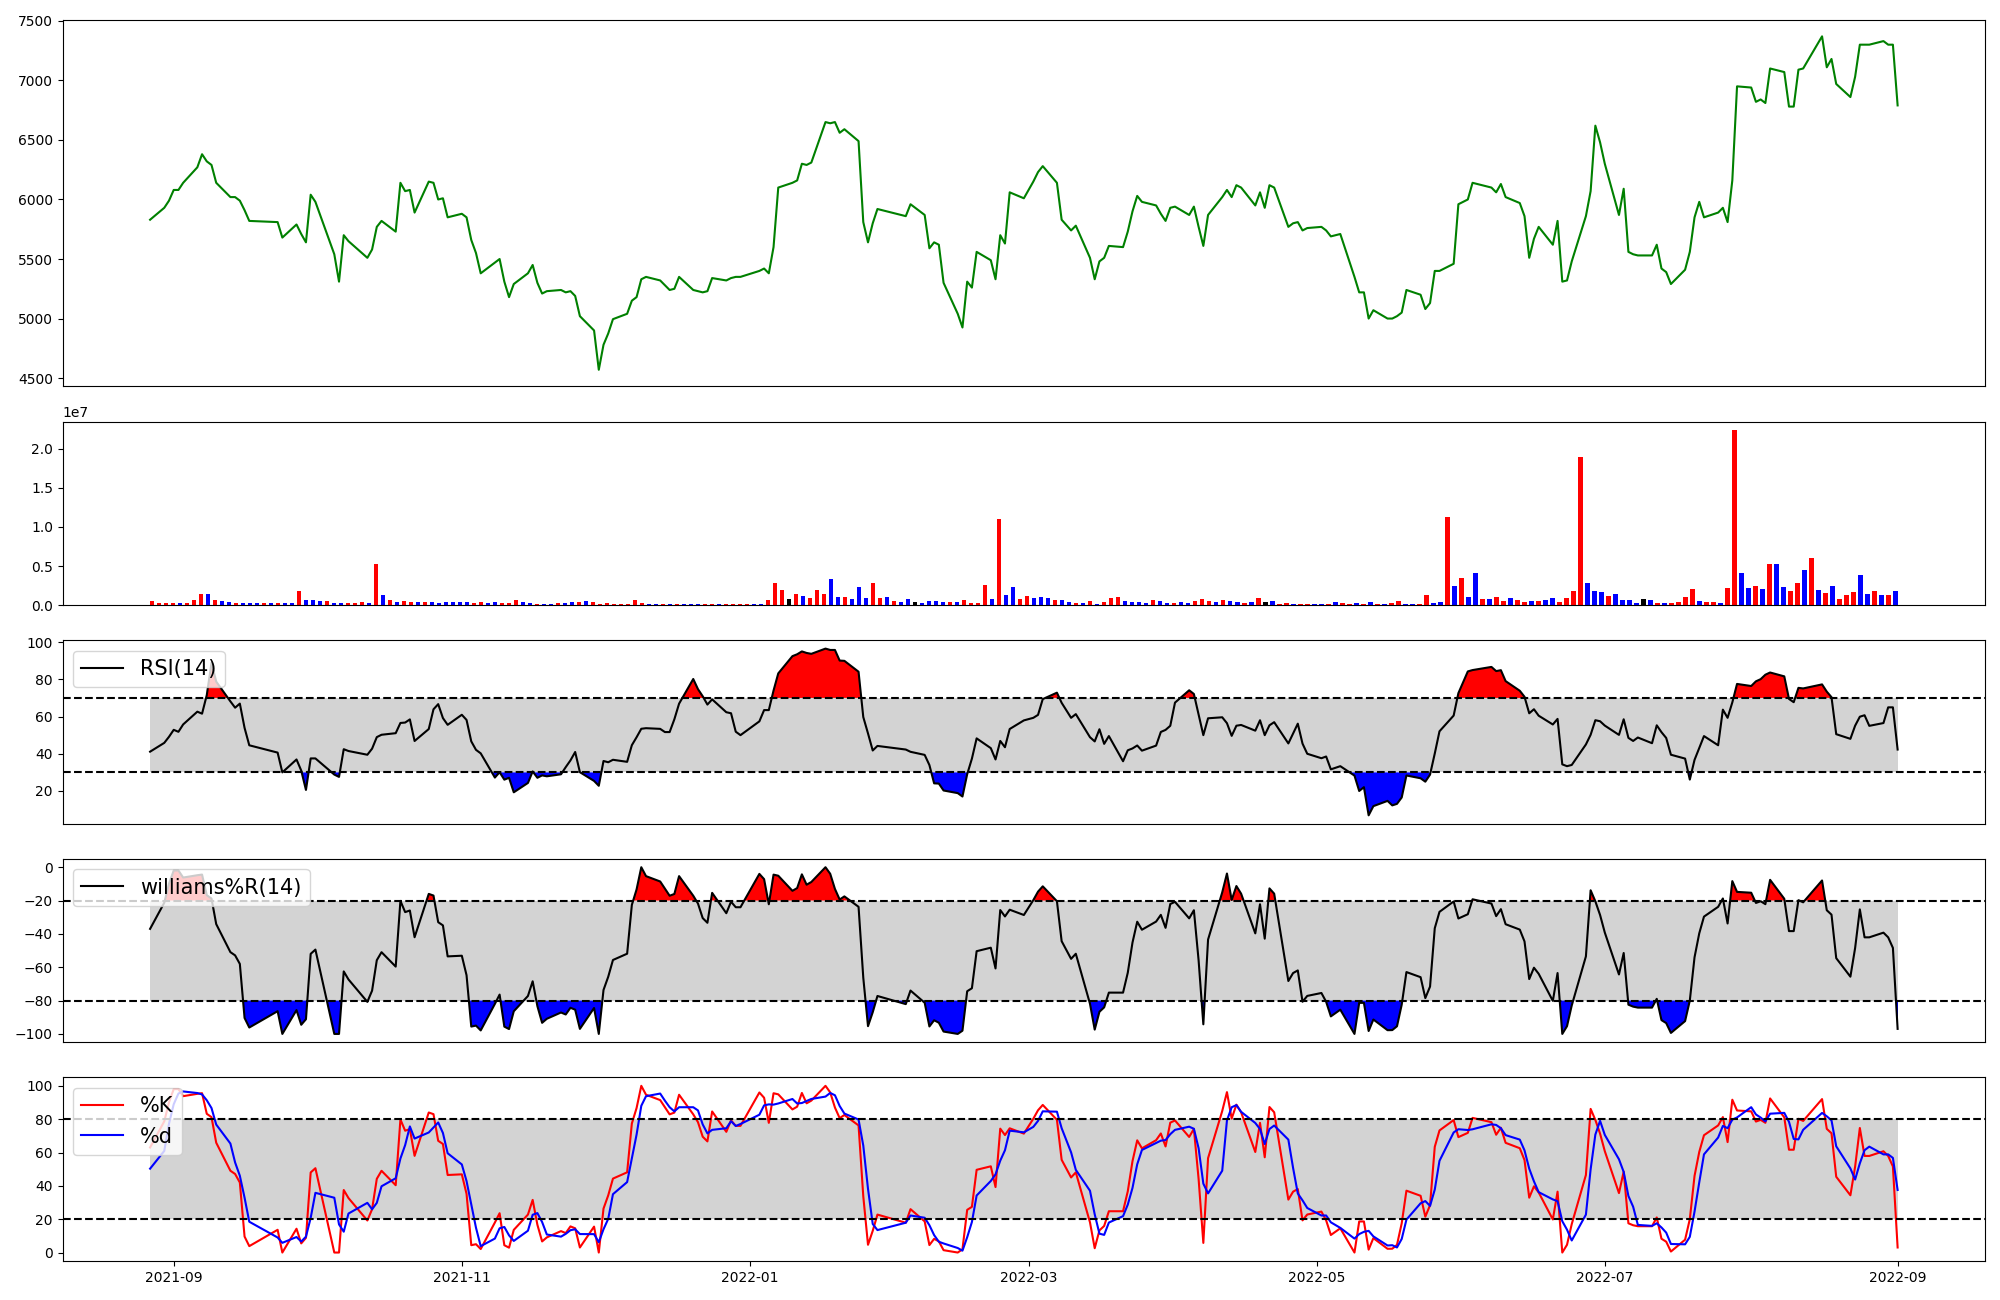Viewport: 2000px width, 1300px height.
Task: Click the deepest blue RSI oversold area
Action: (x=1385, y=788)
